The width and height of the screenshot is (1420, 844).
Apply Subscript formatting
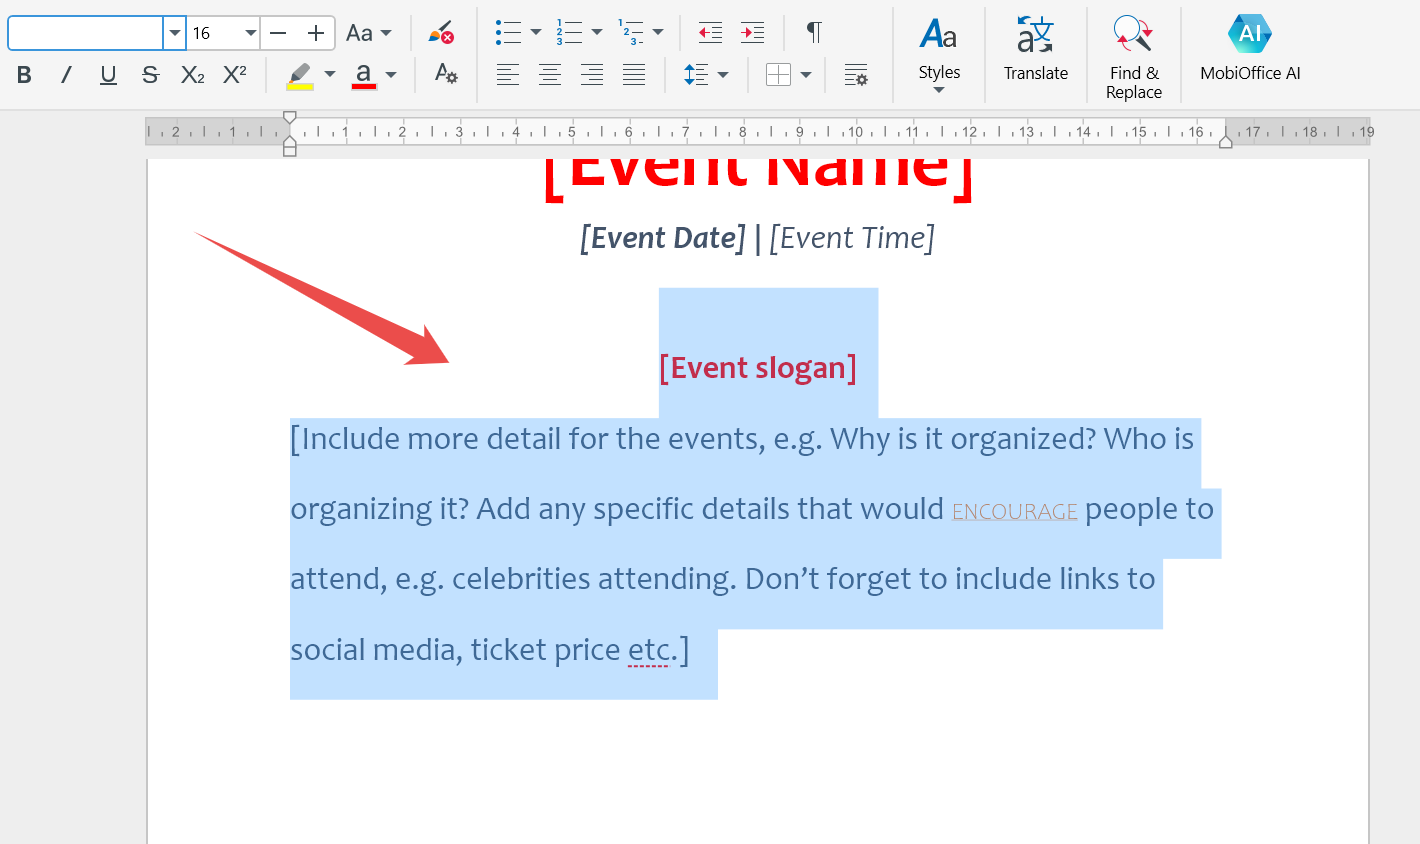(193, 75)
